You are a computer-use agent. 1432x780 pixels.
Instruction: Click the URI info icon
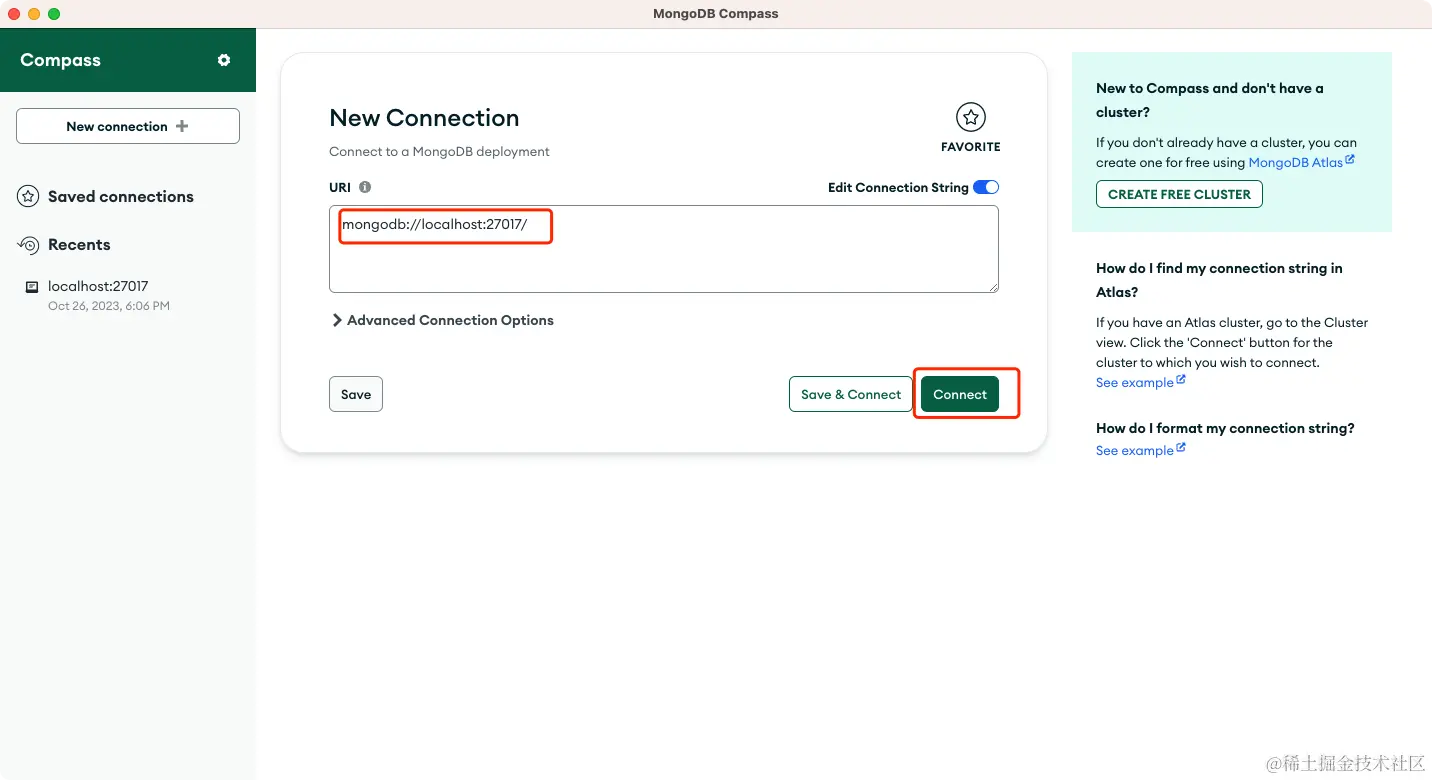click(x=365, y=187)
